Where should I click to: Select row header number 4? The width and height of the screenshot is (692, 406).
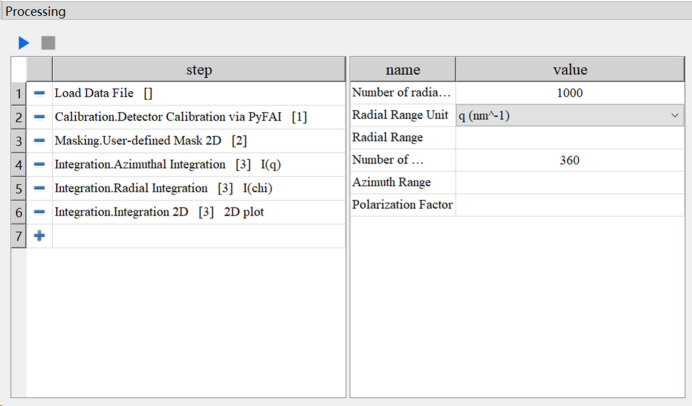[19, 165]
